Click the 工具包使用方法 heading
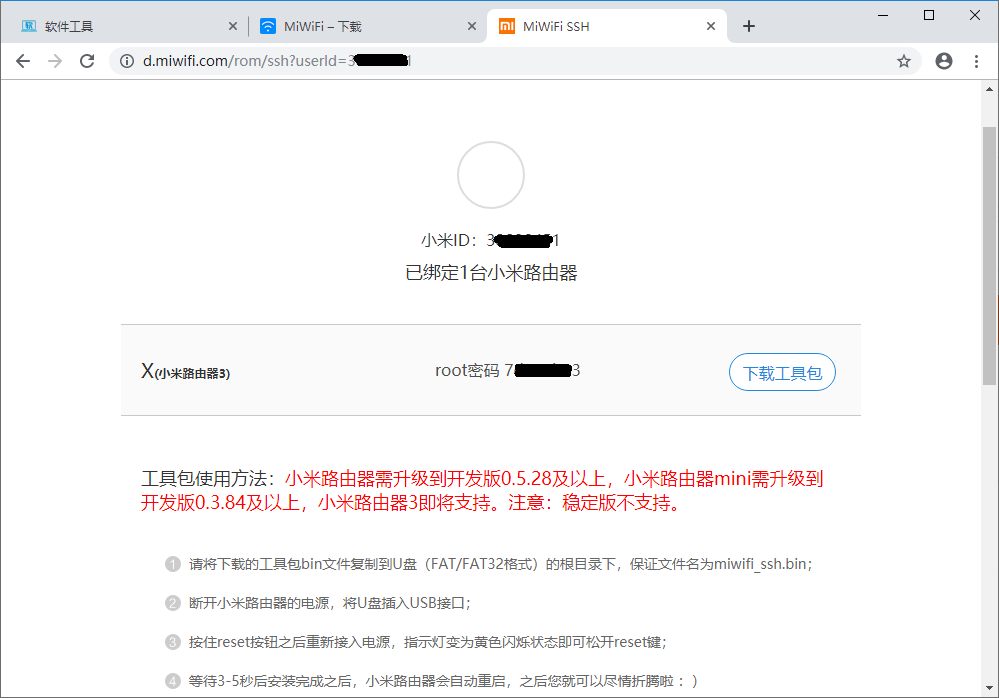Image resolution: width=999 pixels, height=698 pixels. (x=208, y=478)
